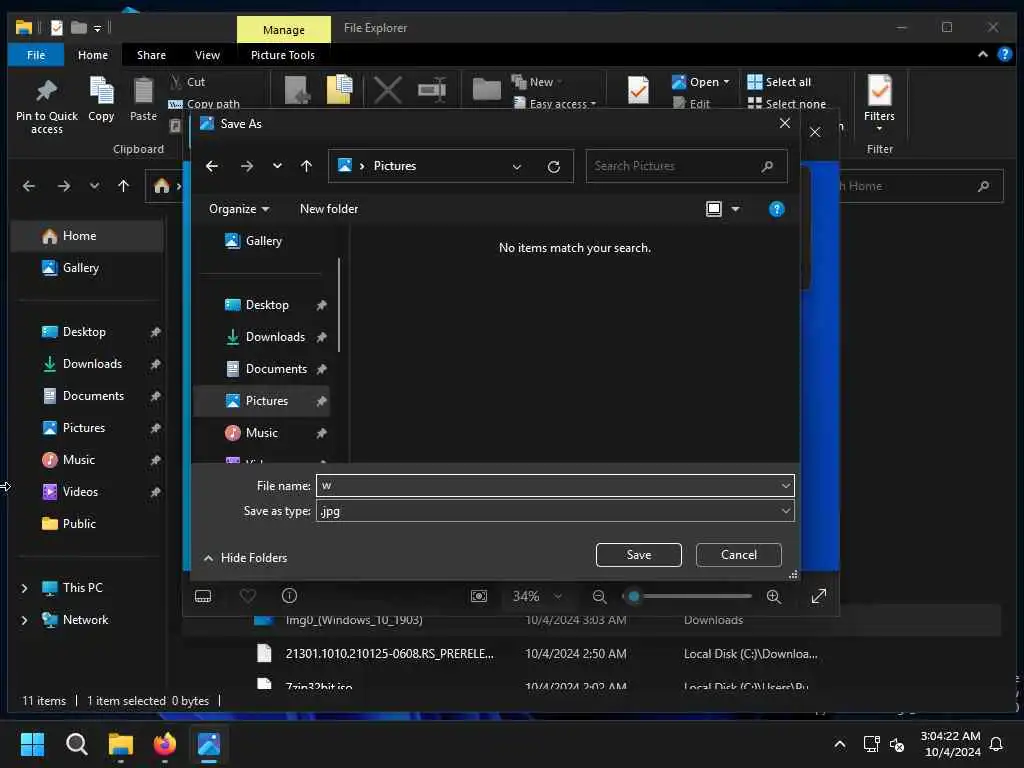Image resolution: width=1024 pixels, height=768 pixels.
Task: Click Select all in ribbon
Action: click(x=779, y=82)
